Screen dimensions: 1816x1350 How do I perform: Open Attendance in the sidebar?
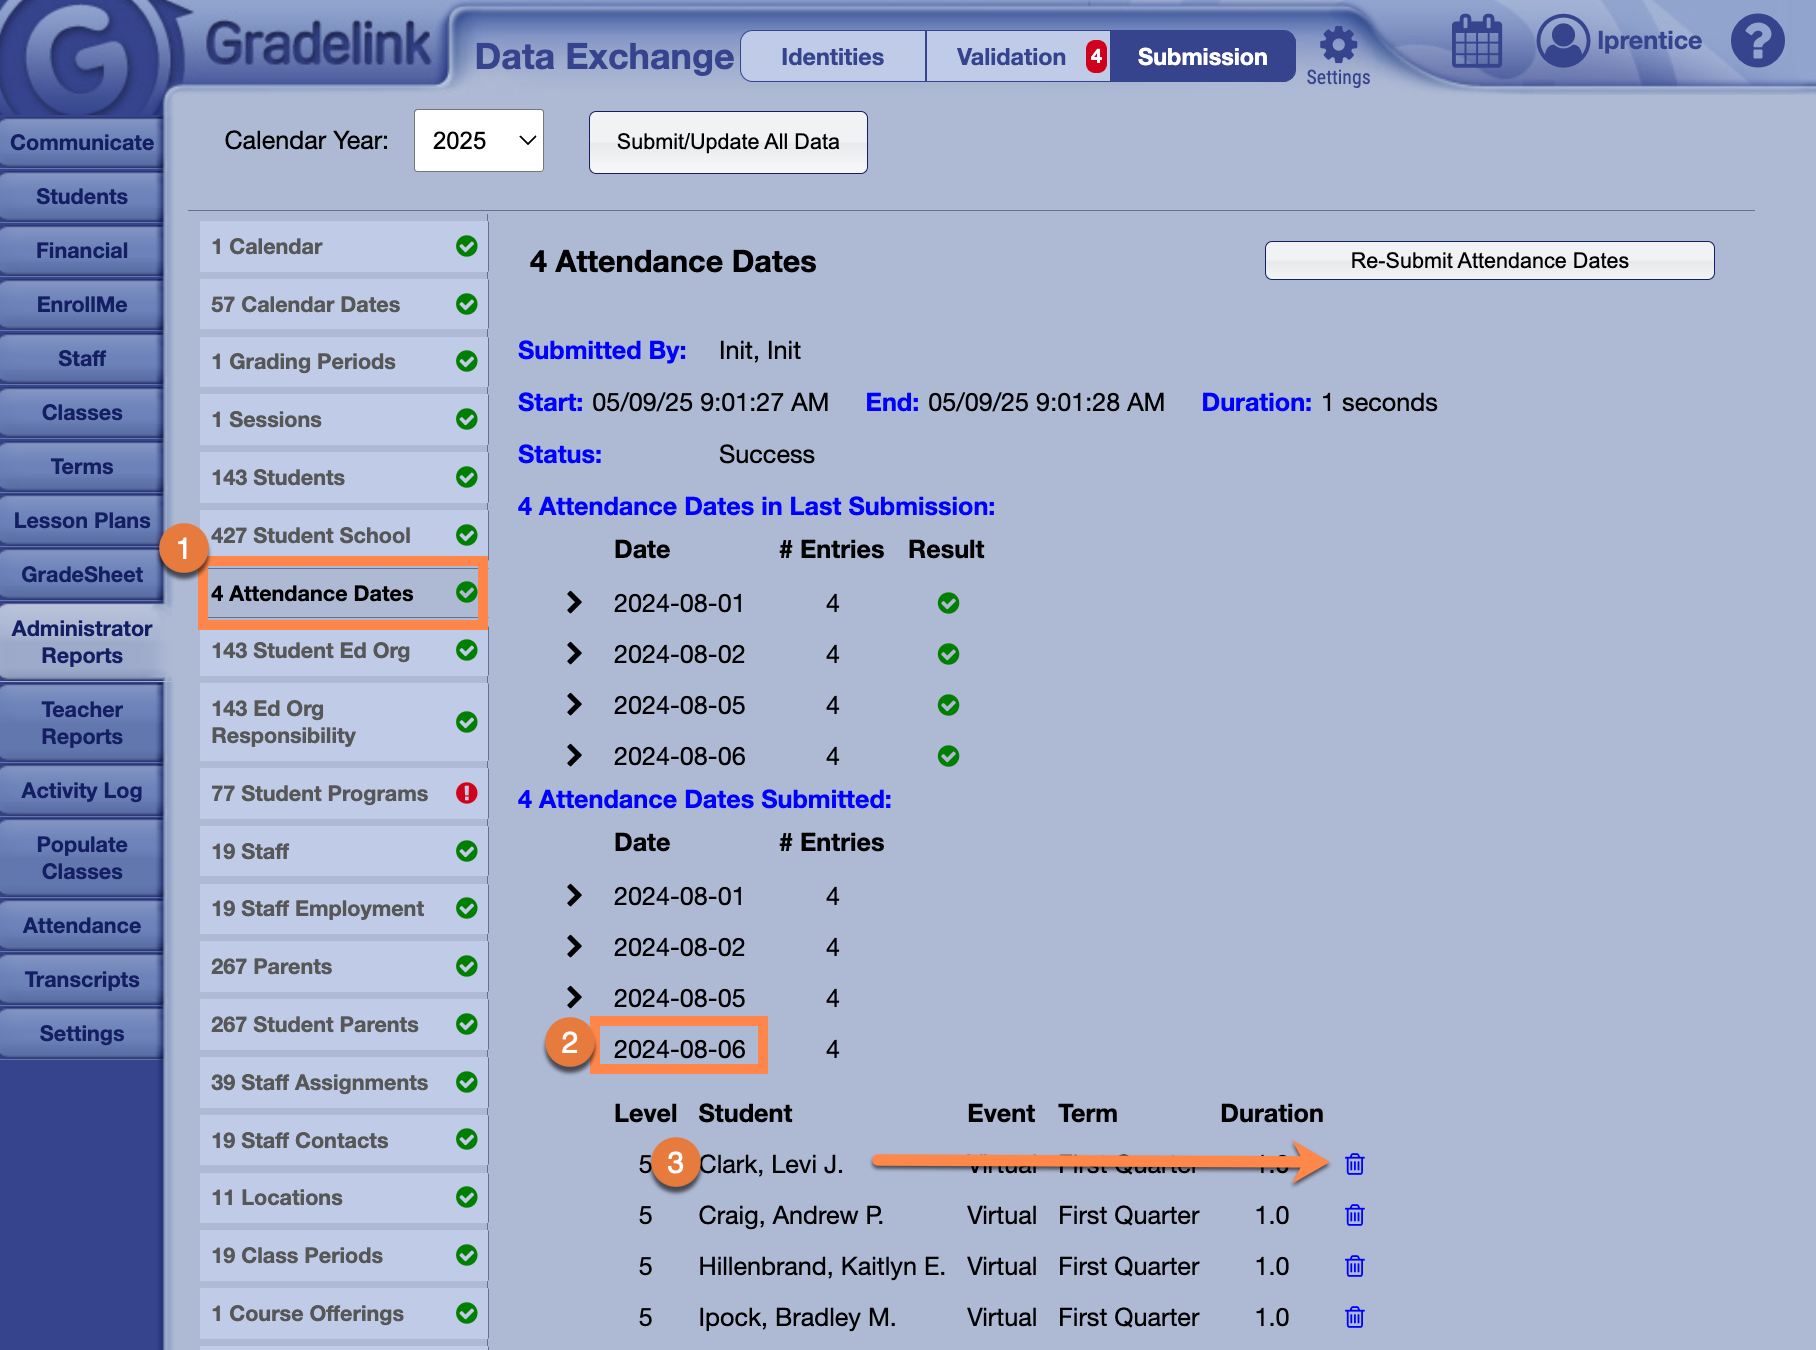click(82, 926)
